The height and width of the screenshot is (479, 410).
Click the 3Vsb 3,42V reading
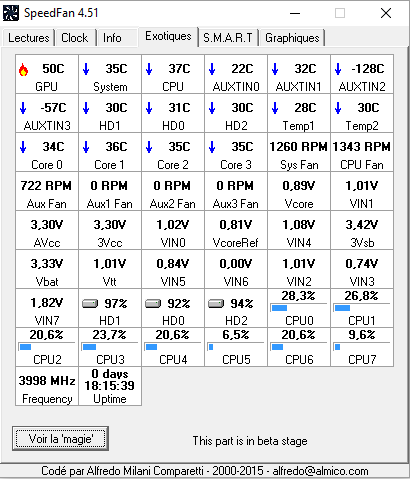tap(362, 230)
